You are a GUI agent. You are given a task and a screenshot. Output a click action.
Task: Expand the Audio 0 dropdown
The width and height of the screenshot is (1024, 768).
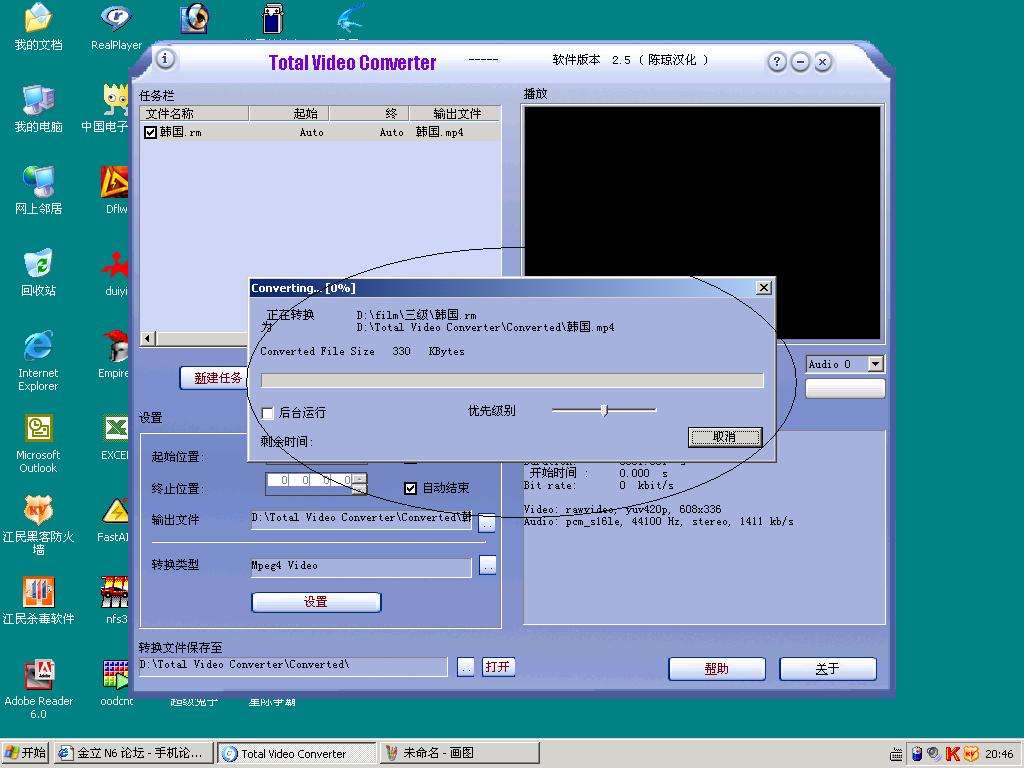[875, 364]
